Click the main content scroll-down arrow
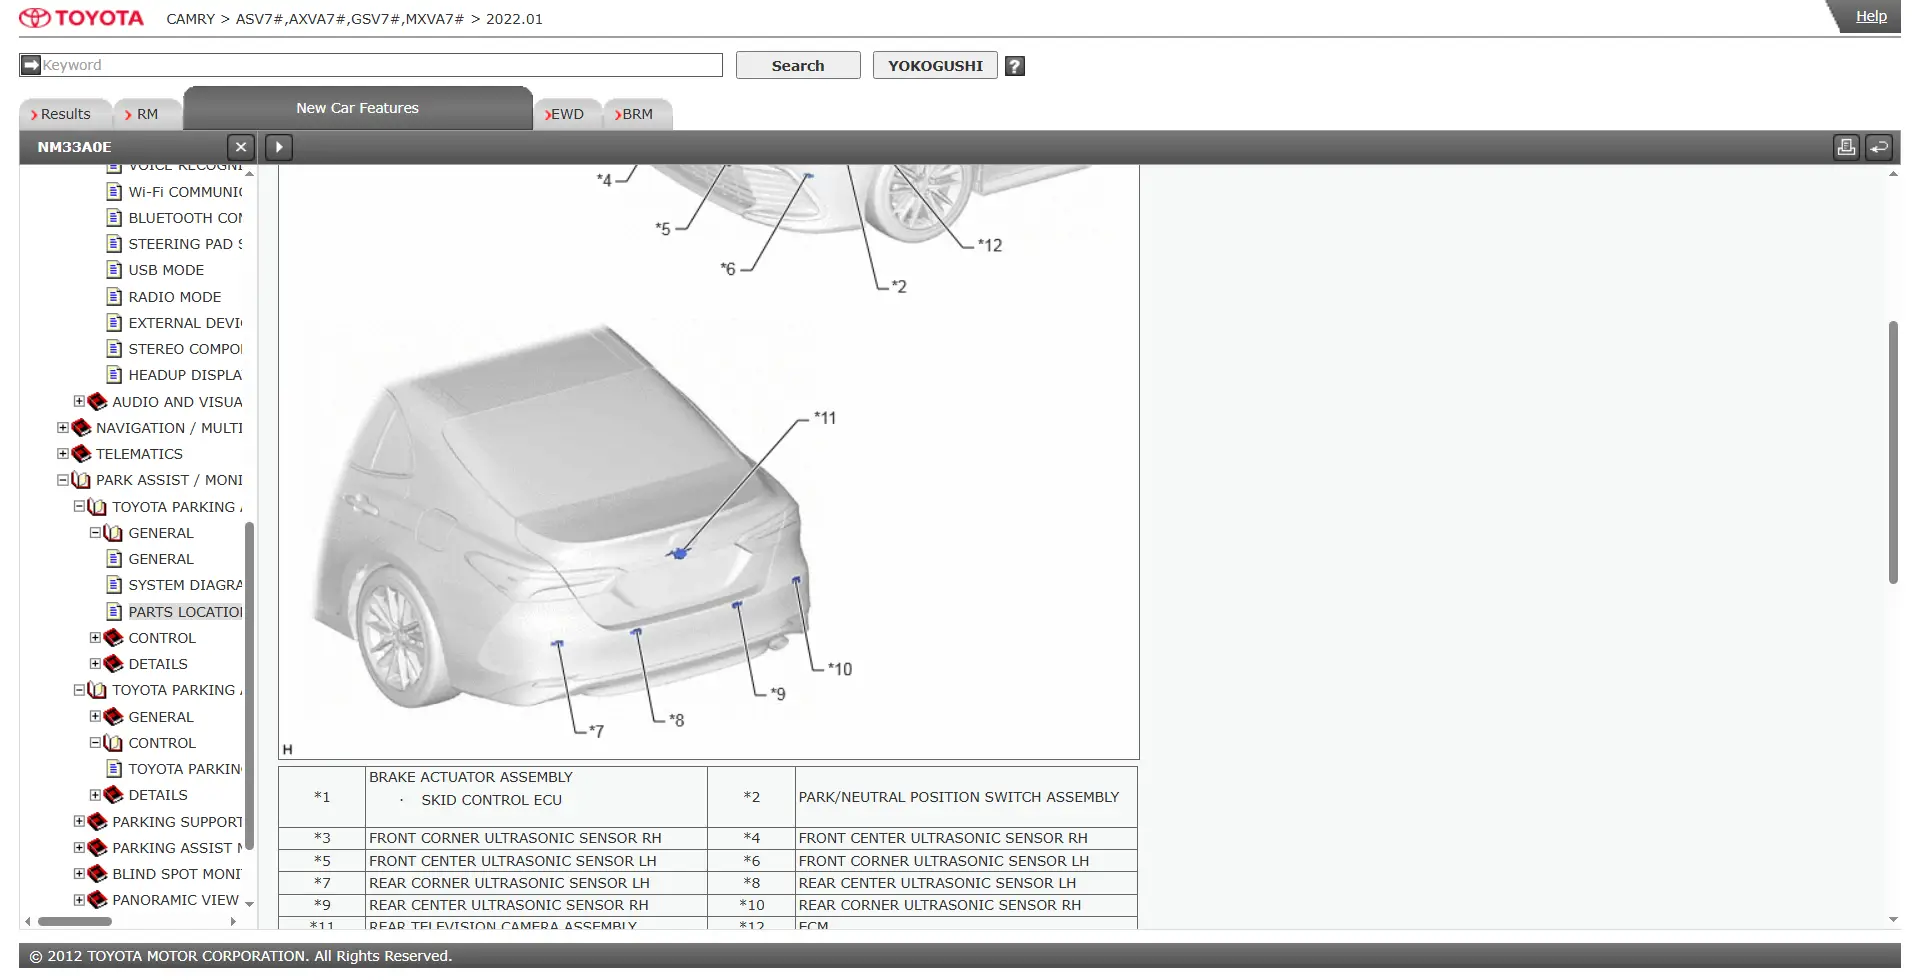The width and height of the screenshot is (1920, 980). pos(1893,920)
